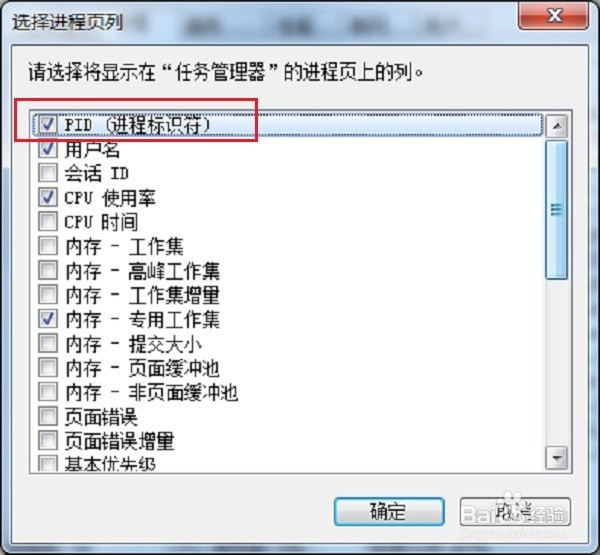Screen dimensions: 600x555
Task: Click the 取消 button
Action: click(x=515, y=511)
